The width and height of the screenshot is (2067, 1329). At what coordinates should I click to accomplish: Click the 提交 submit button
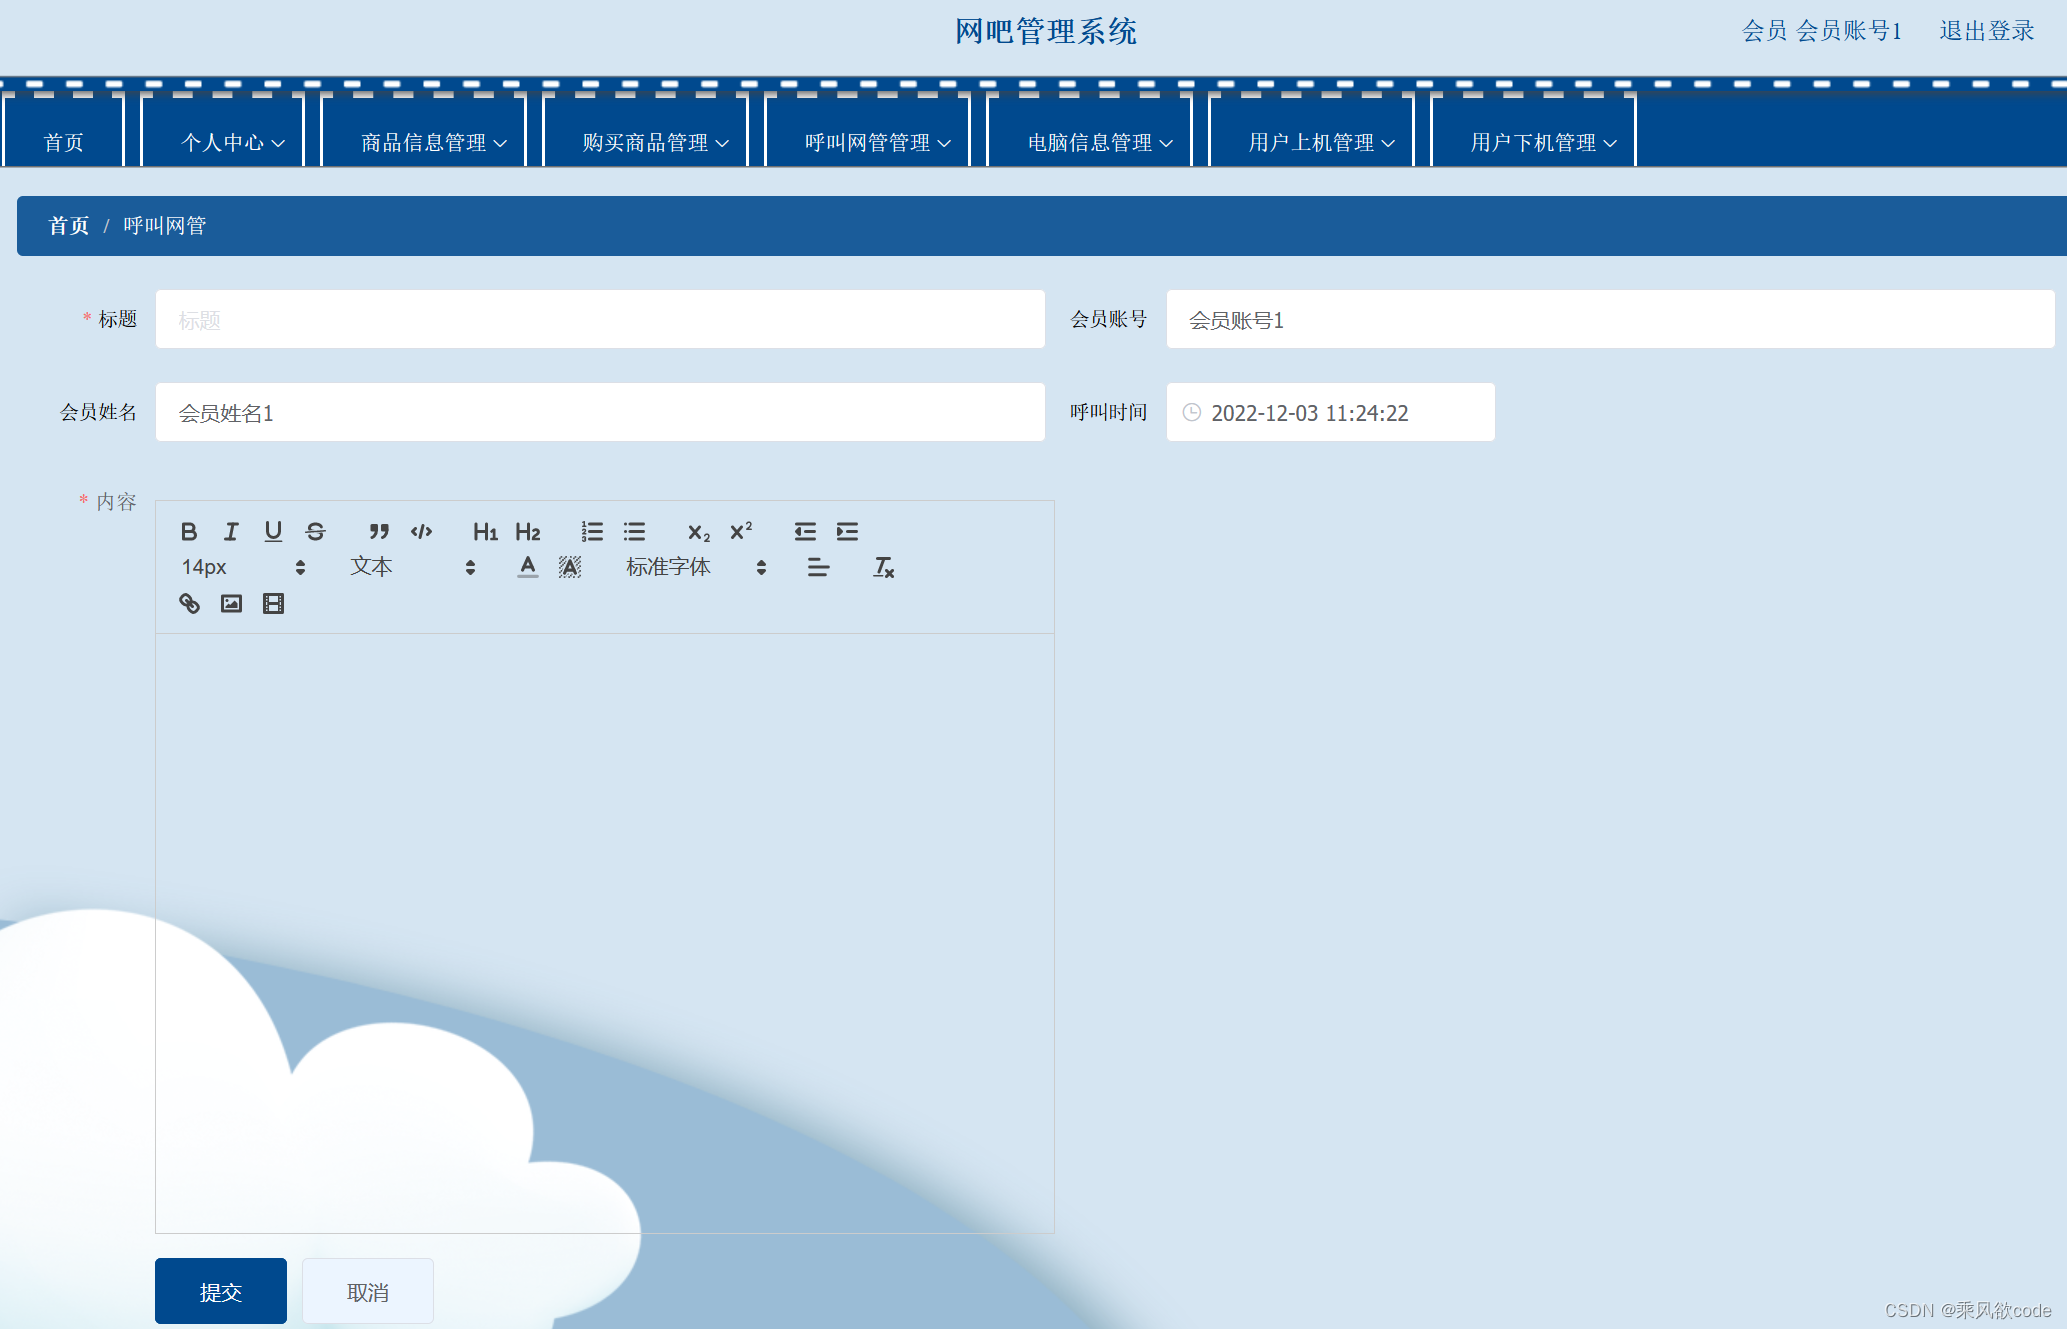click(220, 1291)
